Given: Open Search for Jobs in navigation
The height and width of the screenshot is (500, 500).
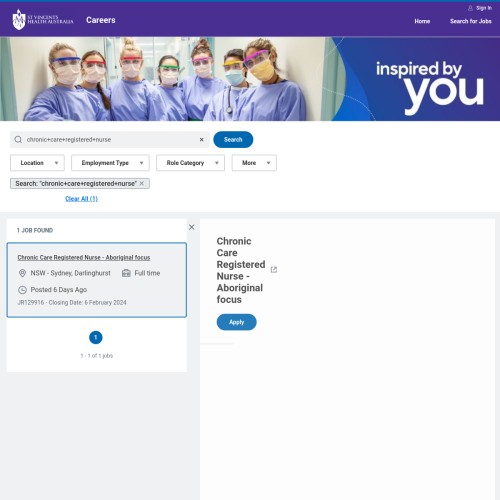Looking at the screenshot, I should pos(471,21).
